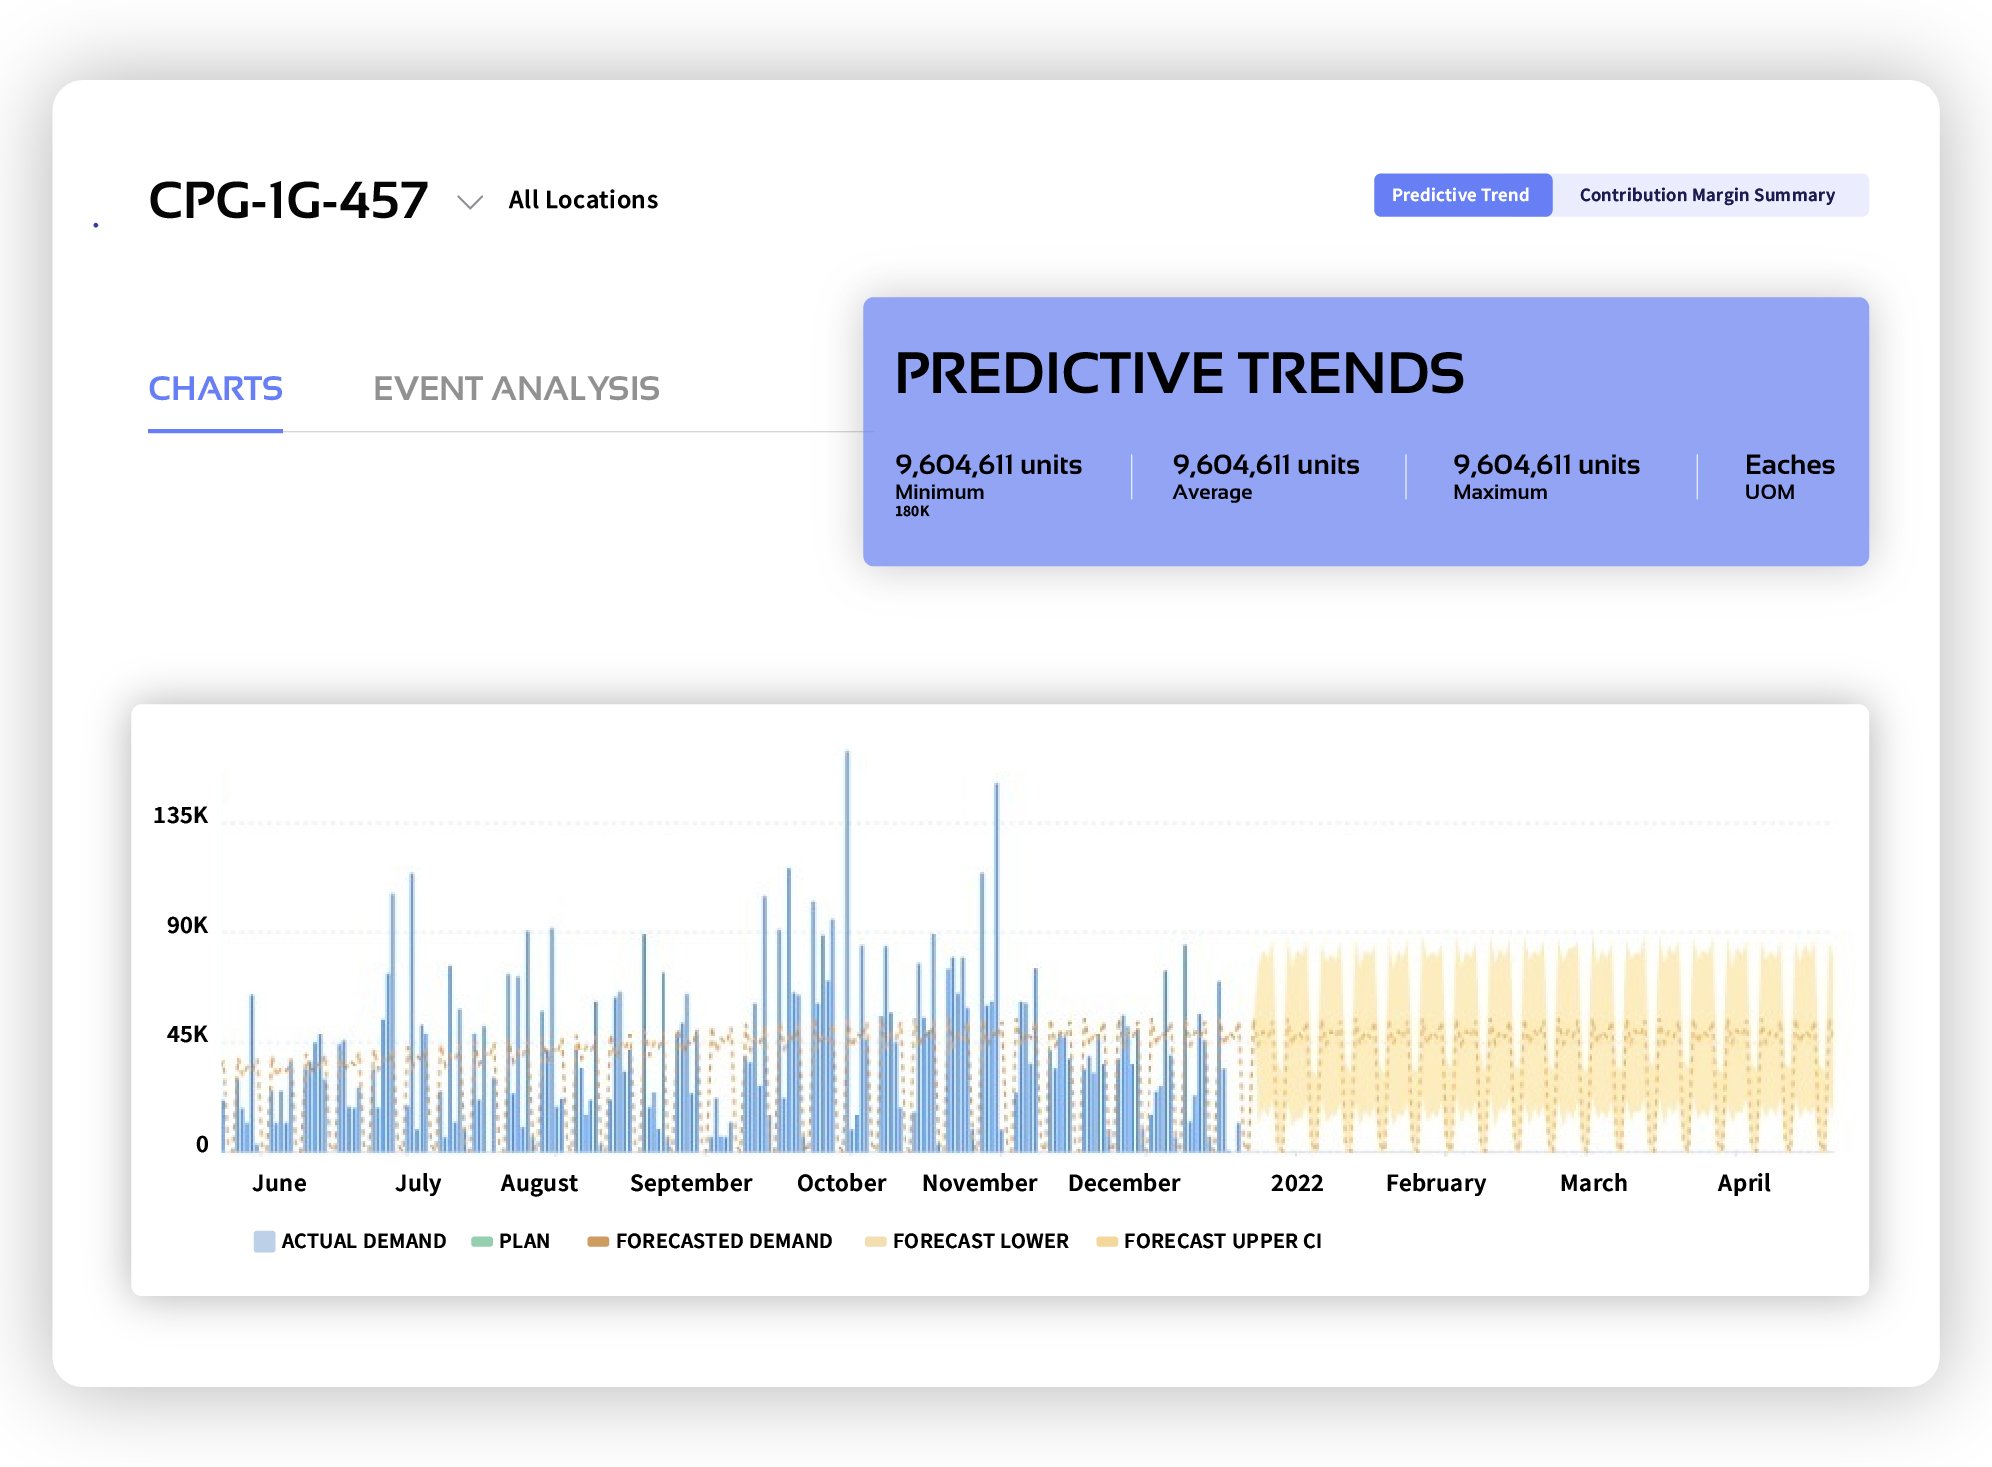This screenshot has height=1467, width=1992.
Task: Click the August axis label
Action: [539, 1184]
